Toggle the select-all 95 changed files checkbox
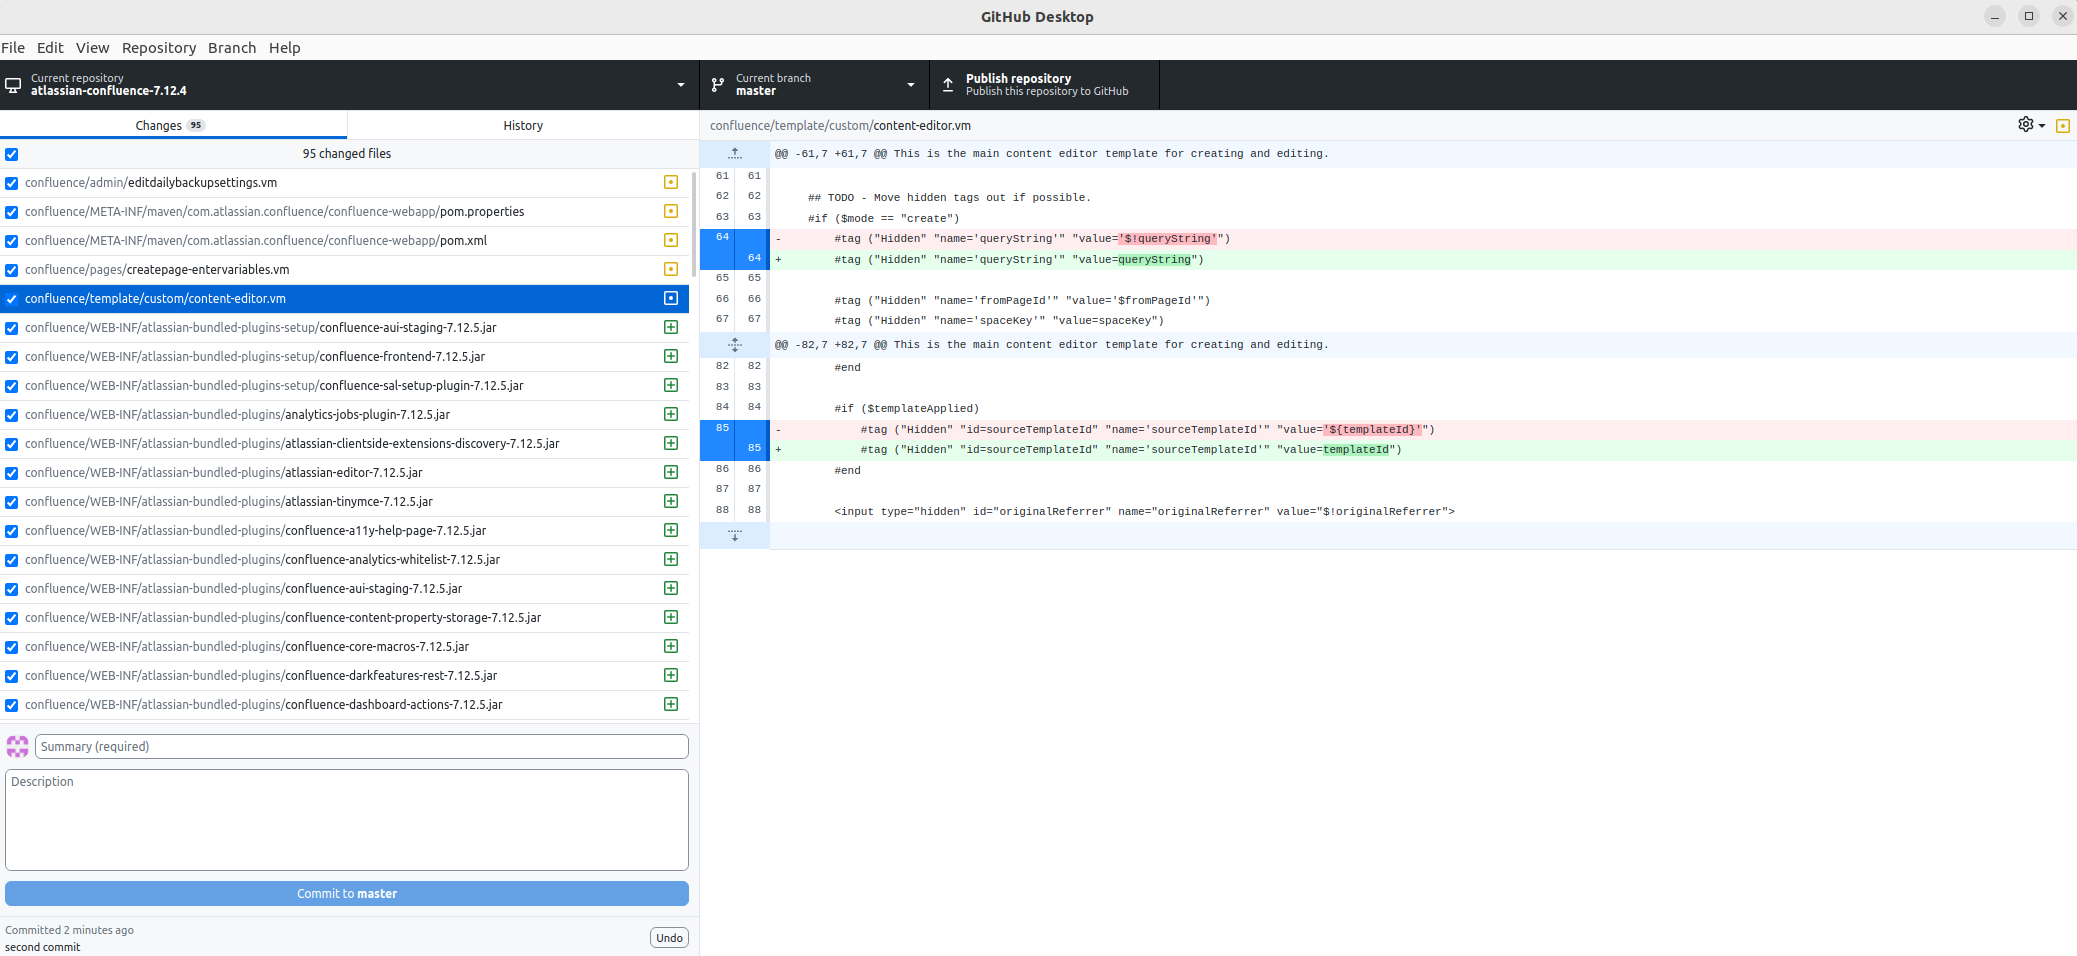 [12, 154]
